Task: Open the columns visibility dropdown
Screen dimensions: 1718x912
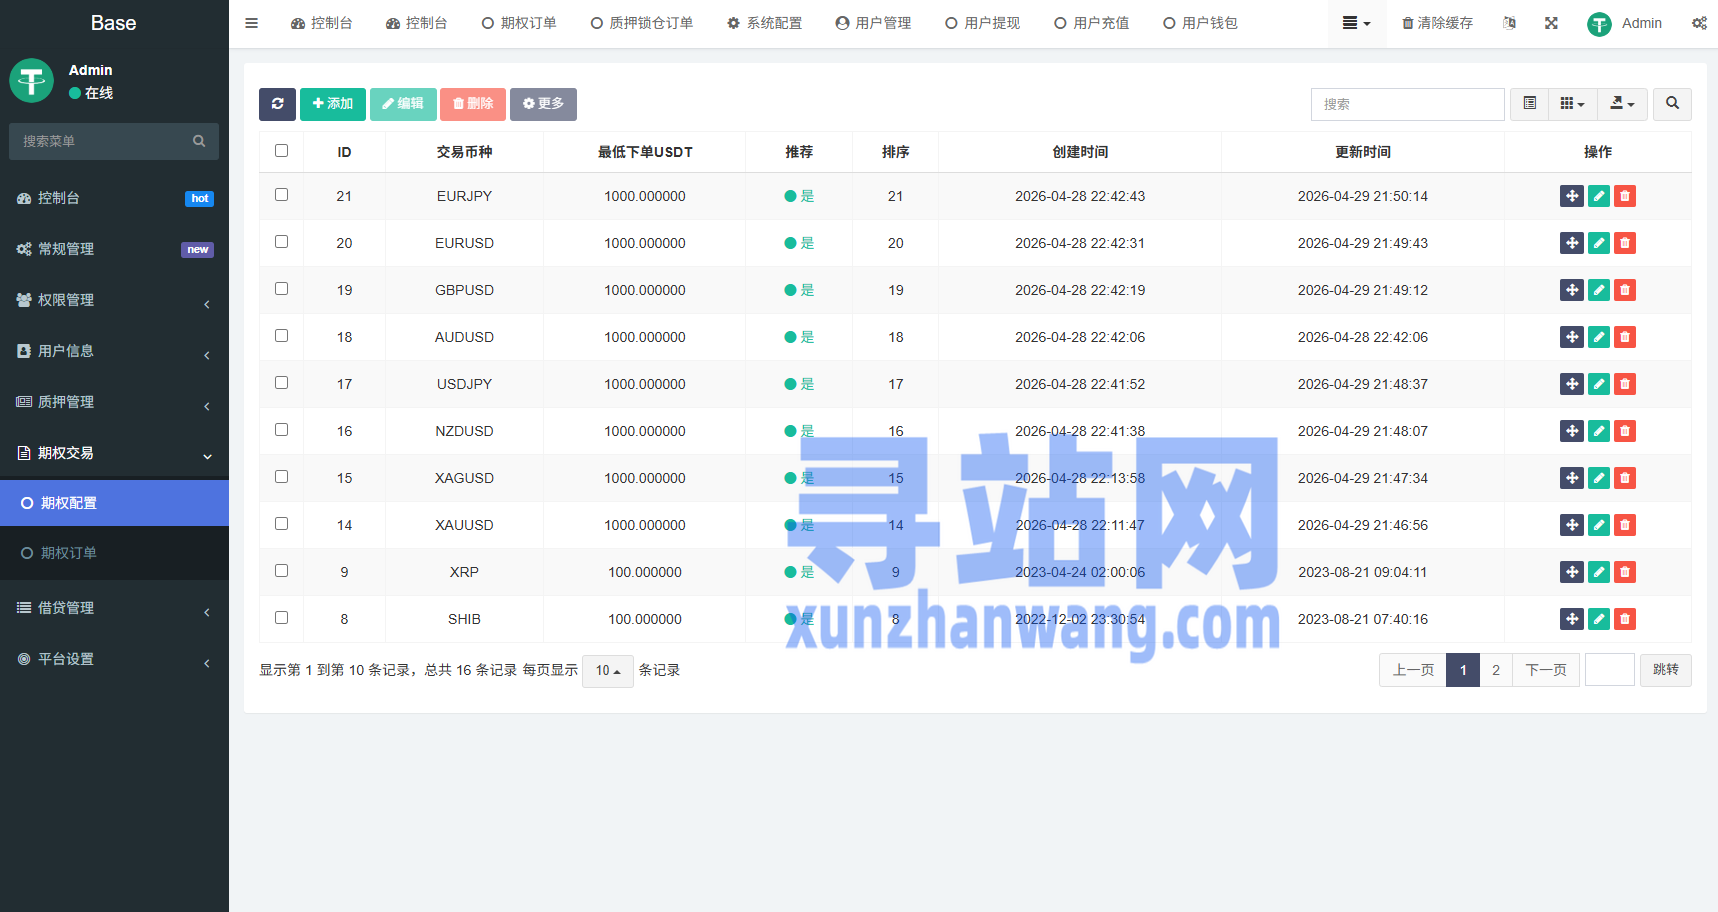Action: [1572, 104]
